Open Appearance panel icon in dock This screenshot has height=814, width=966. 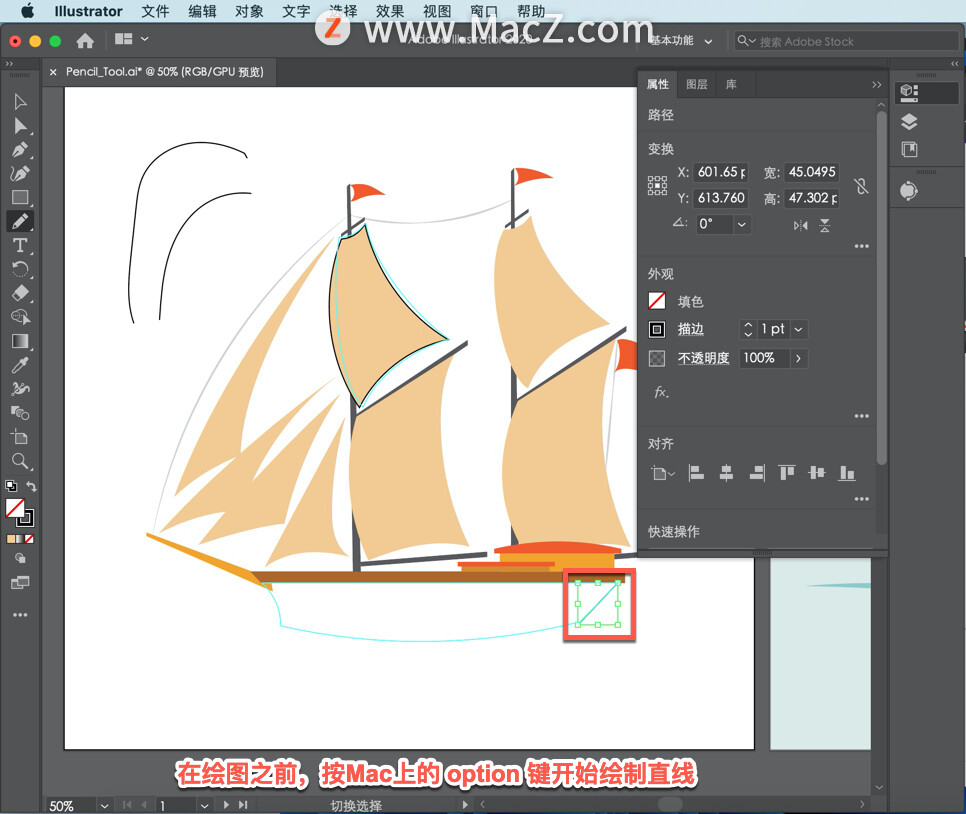(x=909, y=190)
